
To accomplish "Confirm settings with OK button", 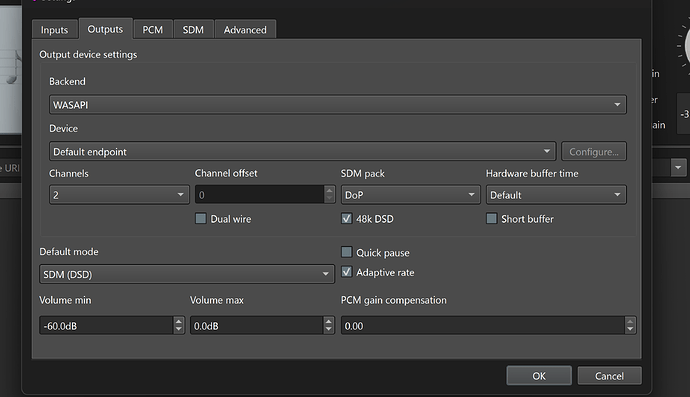I will coord(539,376).
